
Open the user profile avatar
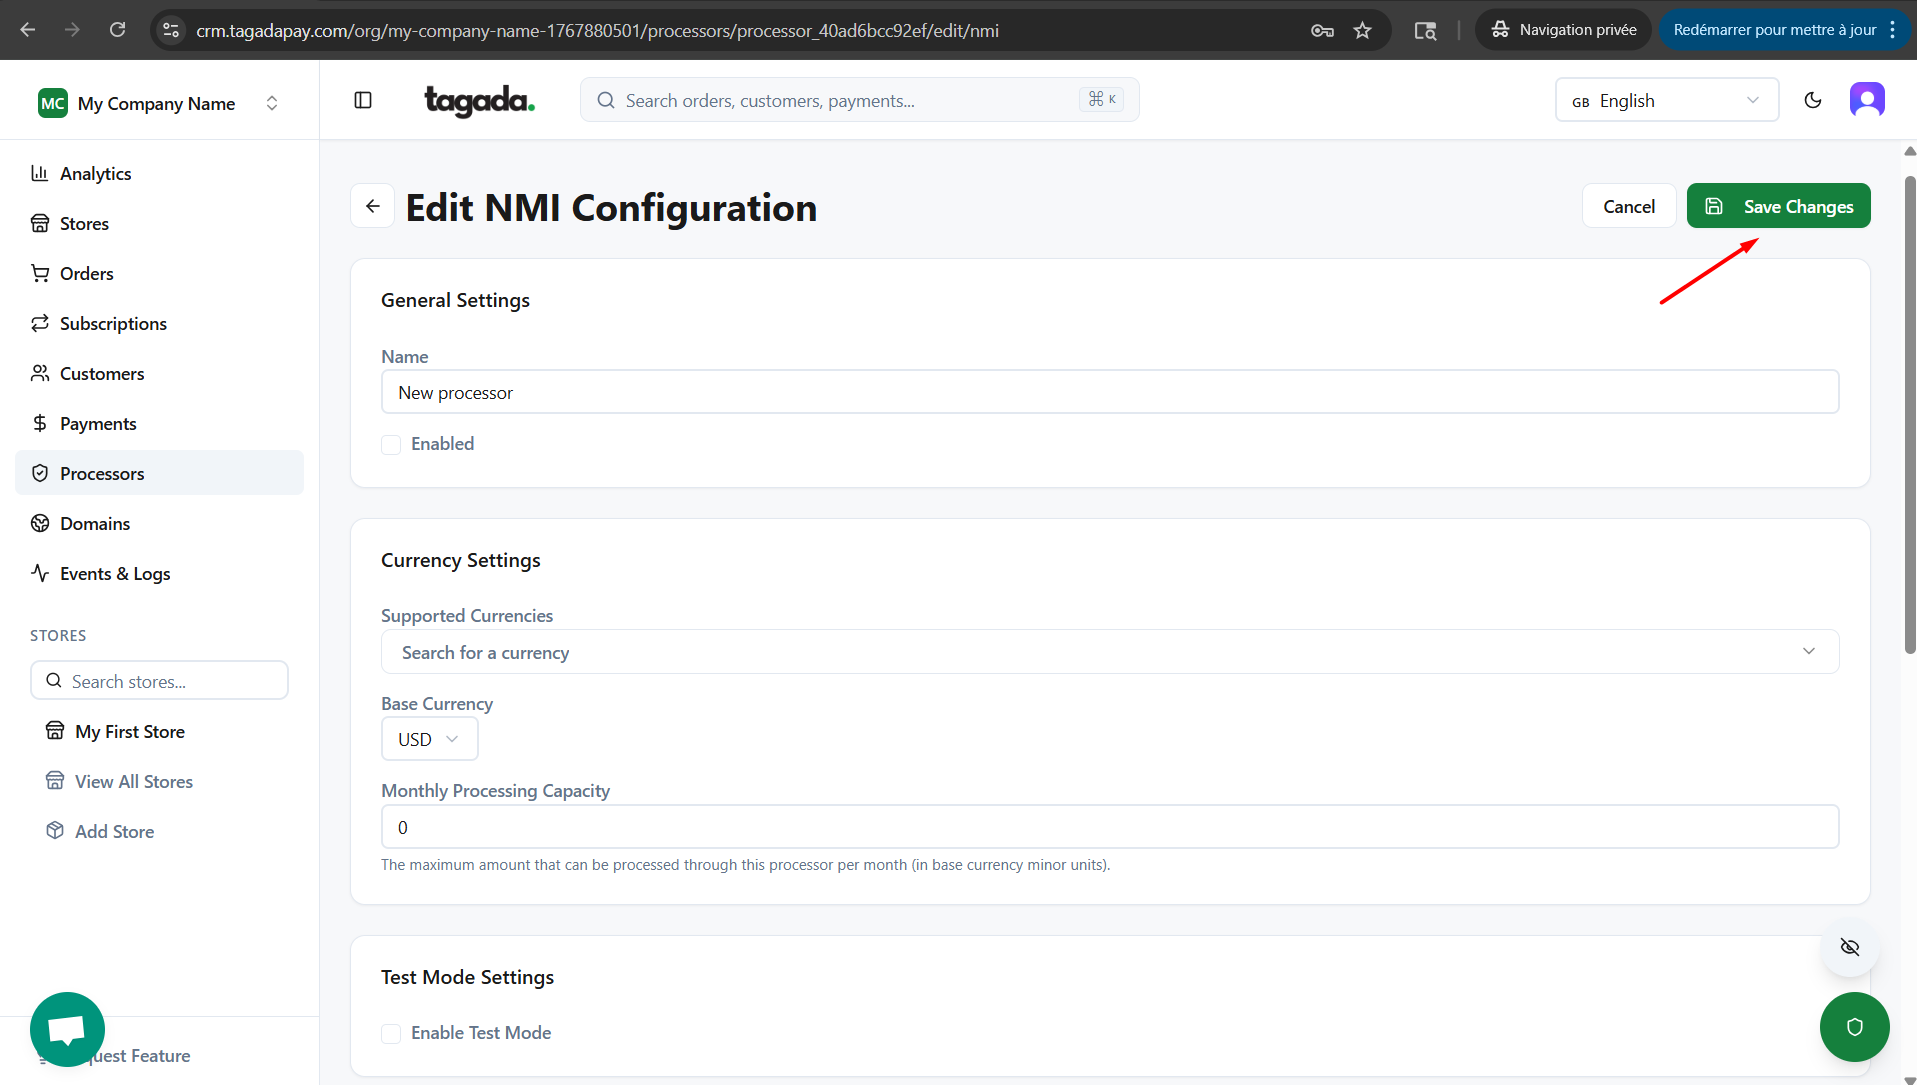pos(1866,100)
